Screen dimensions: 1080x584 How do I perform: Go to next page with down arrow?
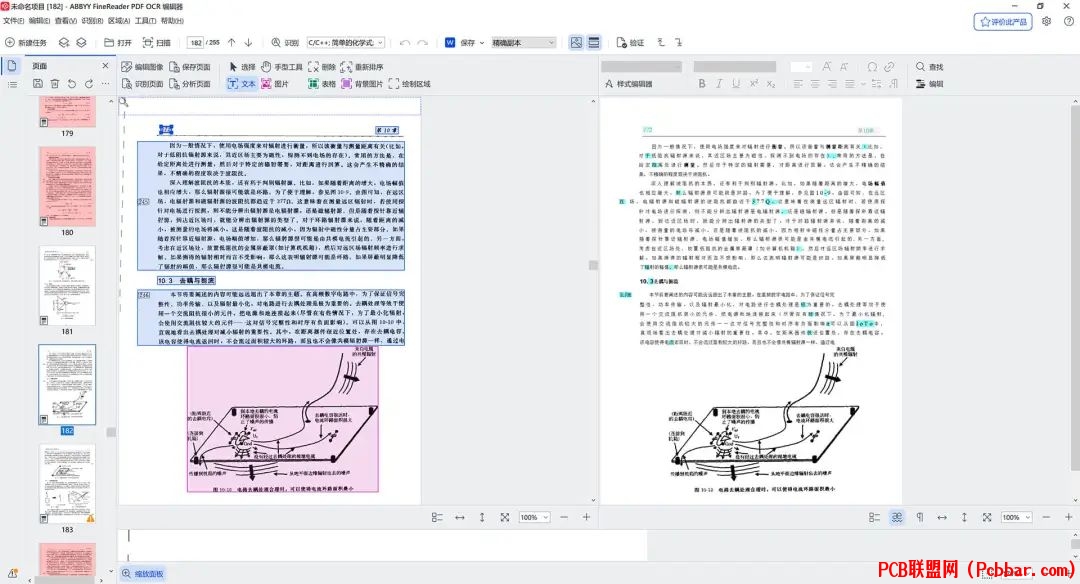(x=249, y=43)
